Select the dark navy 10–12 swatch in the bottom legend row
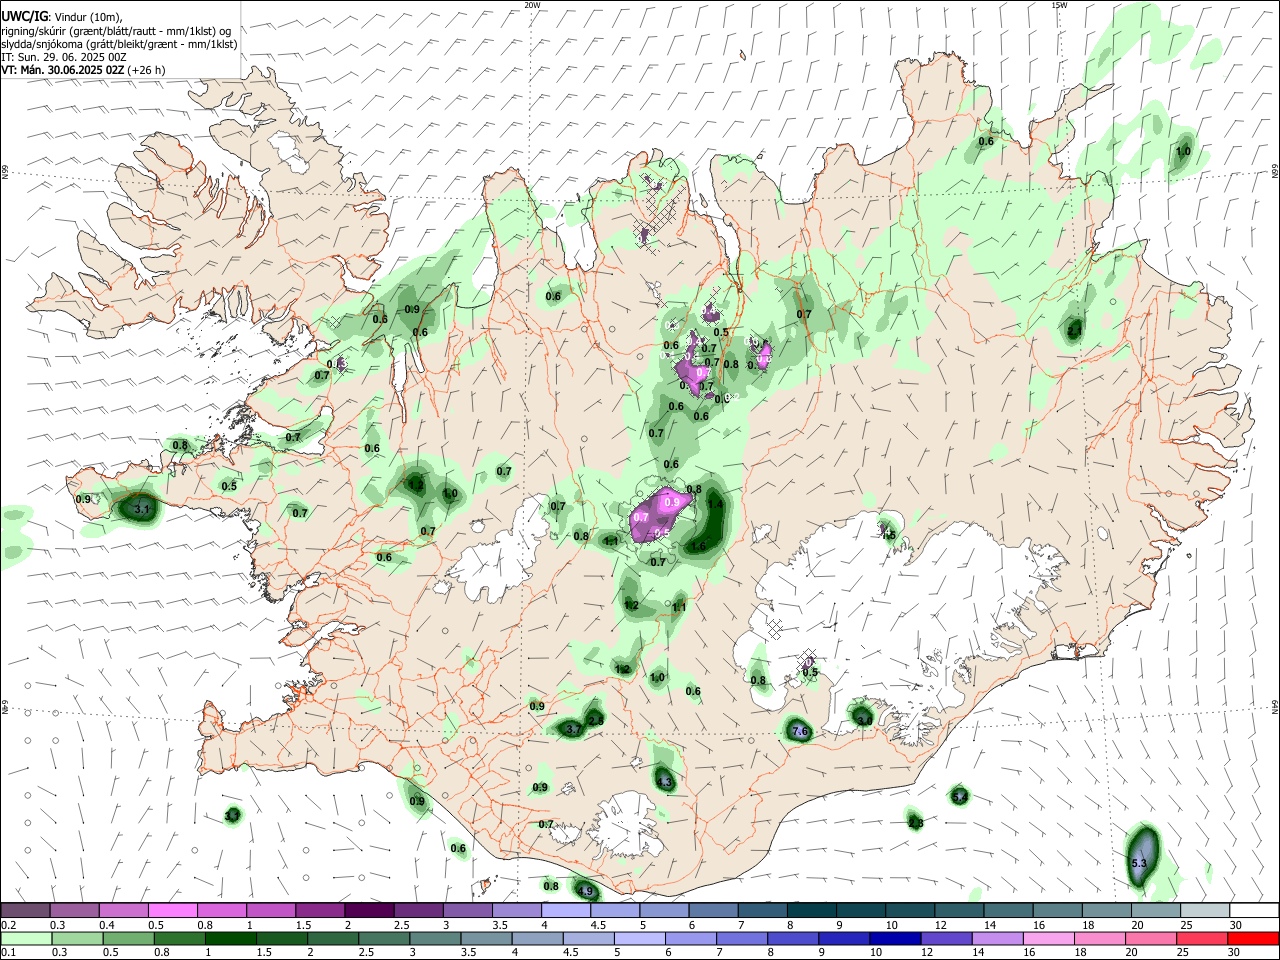Viewport: 1280px width, 960px height. coord(894,938)
